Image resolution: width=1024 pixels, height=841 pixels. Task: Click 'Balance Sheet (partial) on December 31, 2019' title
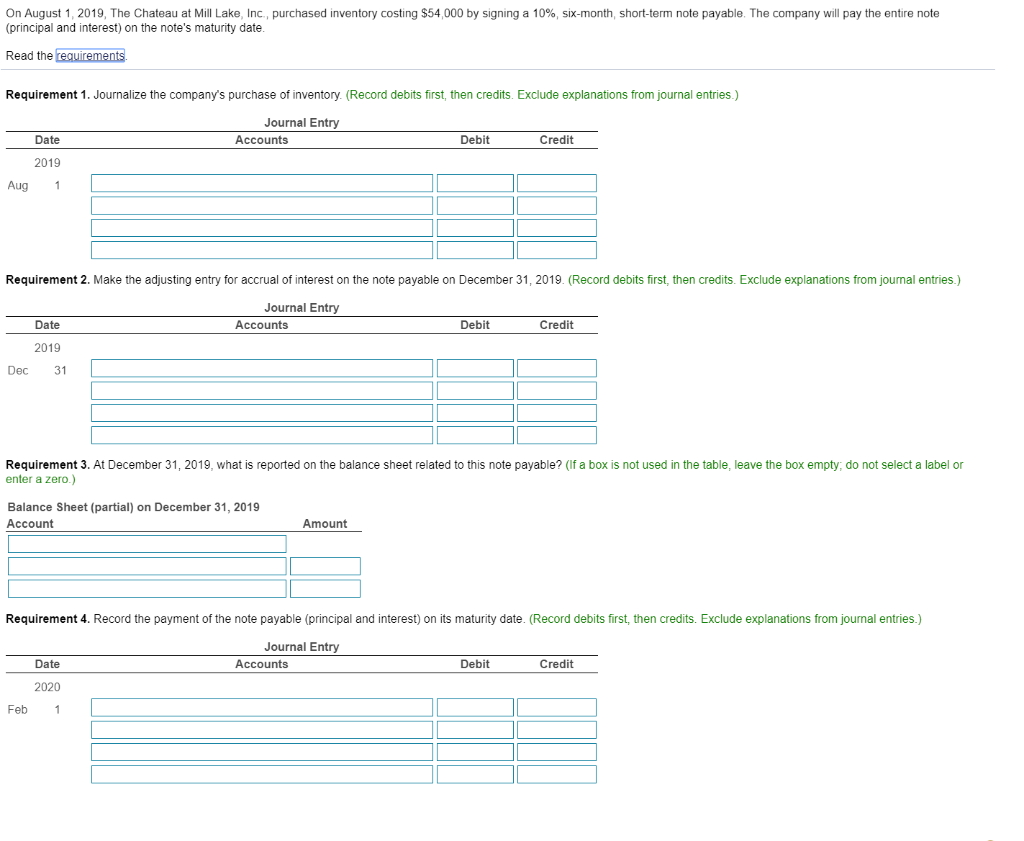pyautogui.click(x=133, y=507)
